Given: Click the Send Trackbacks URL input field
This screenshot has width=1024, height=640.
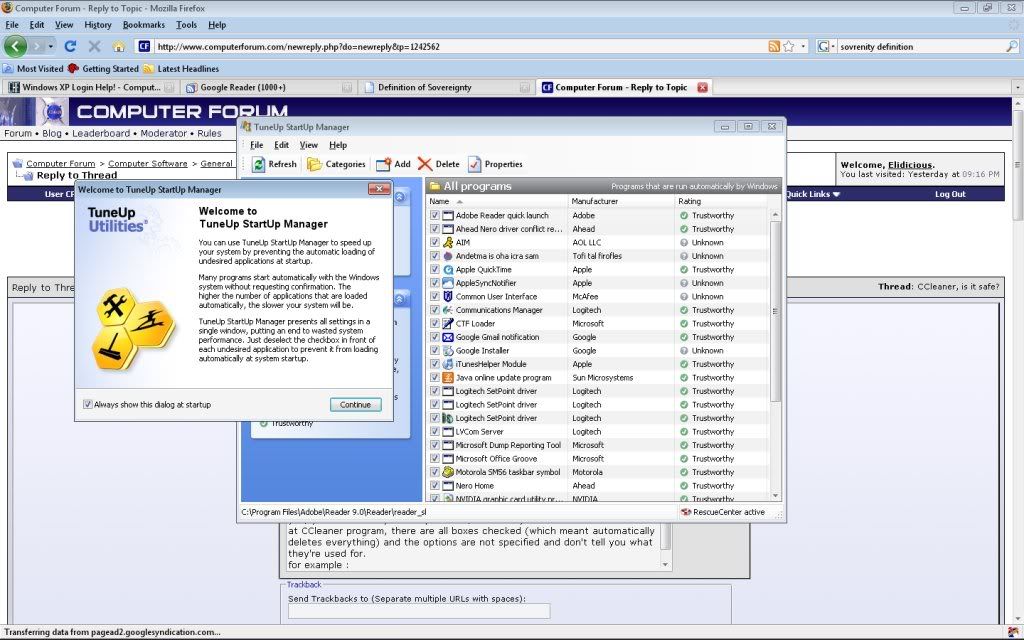Looking at the screenshot, I should 419,611.
